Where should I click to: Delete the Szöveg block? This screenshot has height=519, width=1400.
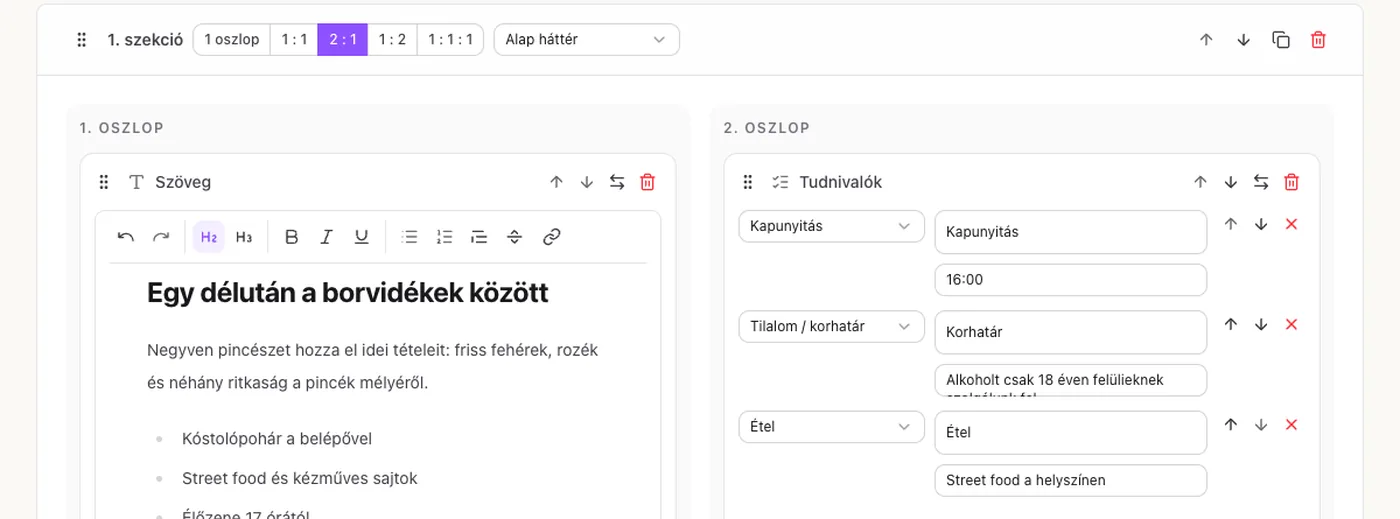click(647, 182)
